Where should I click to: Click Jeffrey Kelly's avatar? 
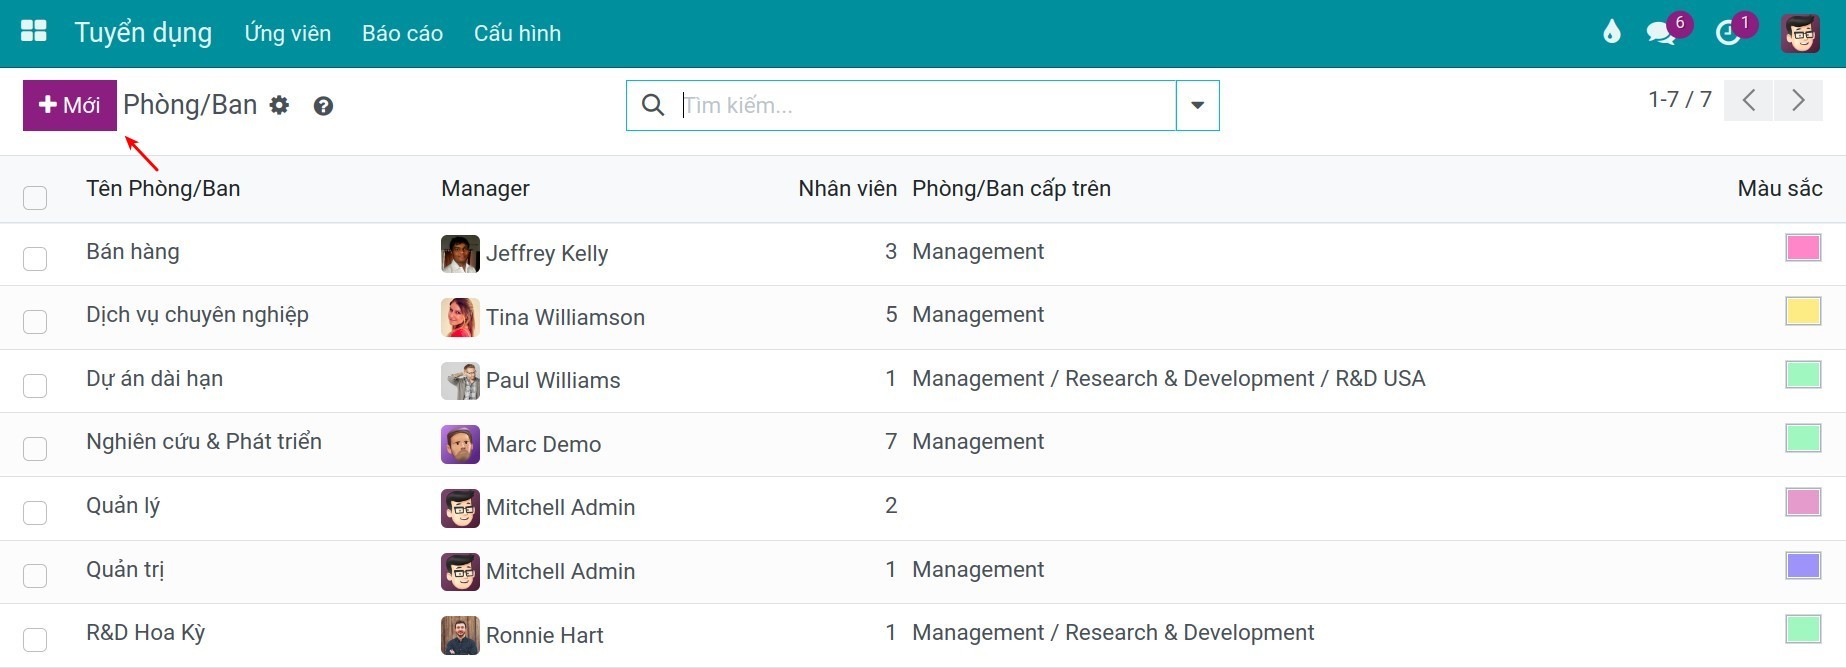pyautogui.click(x=460, y=254)
